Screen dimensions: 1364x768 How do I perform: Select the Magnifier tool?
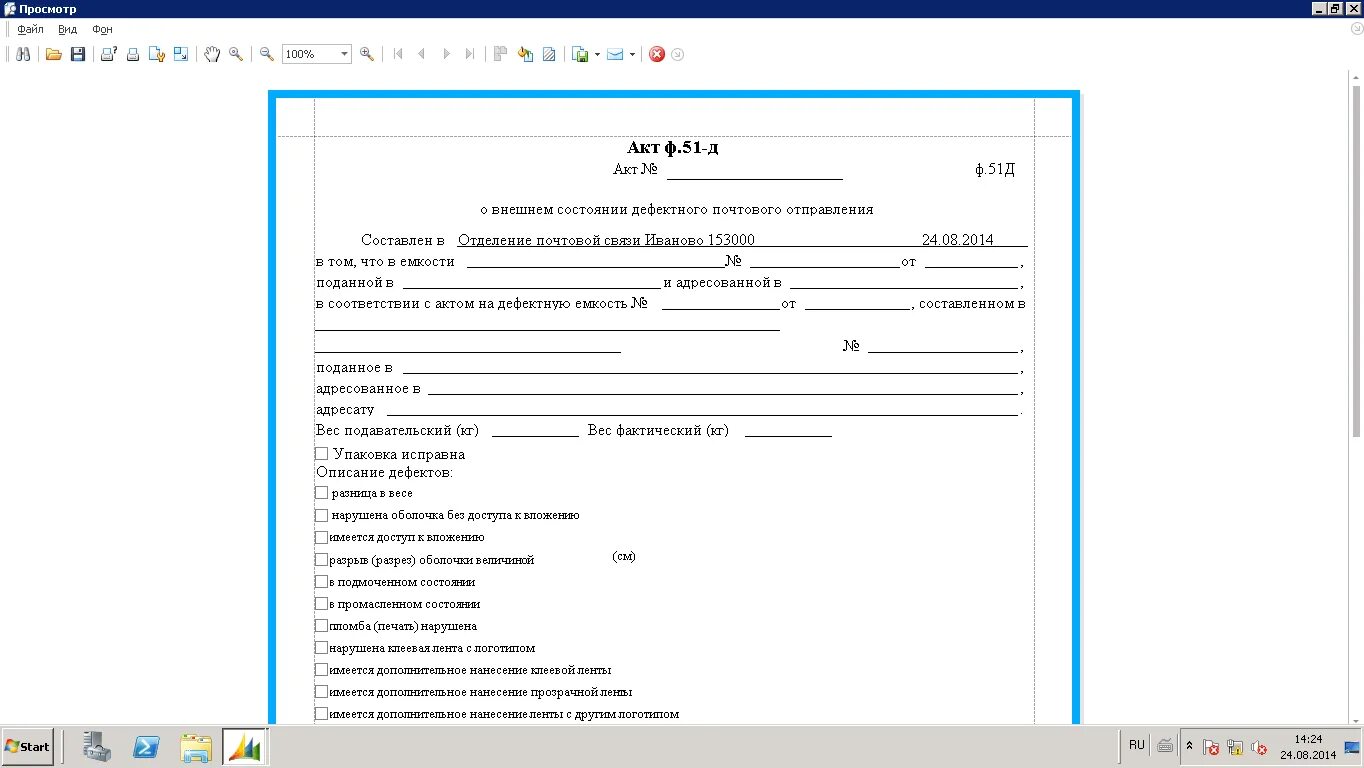(236, 54)
